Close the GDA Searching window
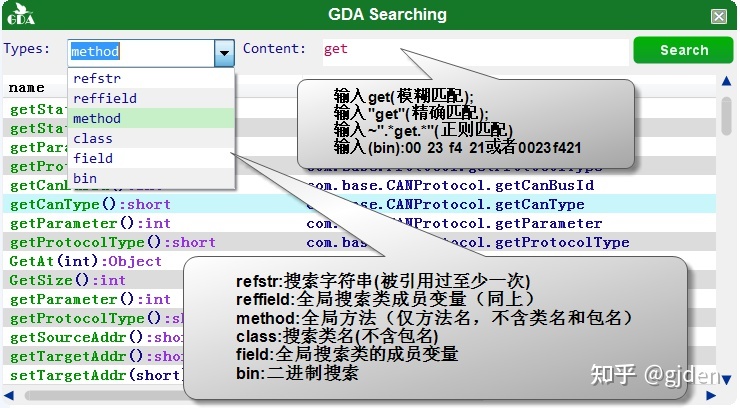 tap(718, 16)
